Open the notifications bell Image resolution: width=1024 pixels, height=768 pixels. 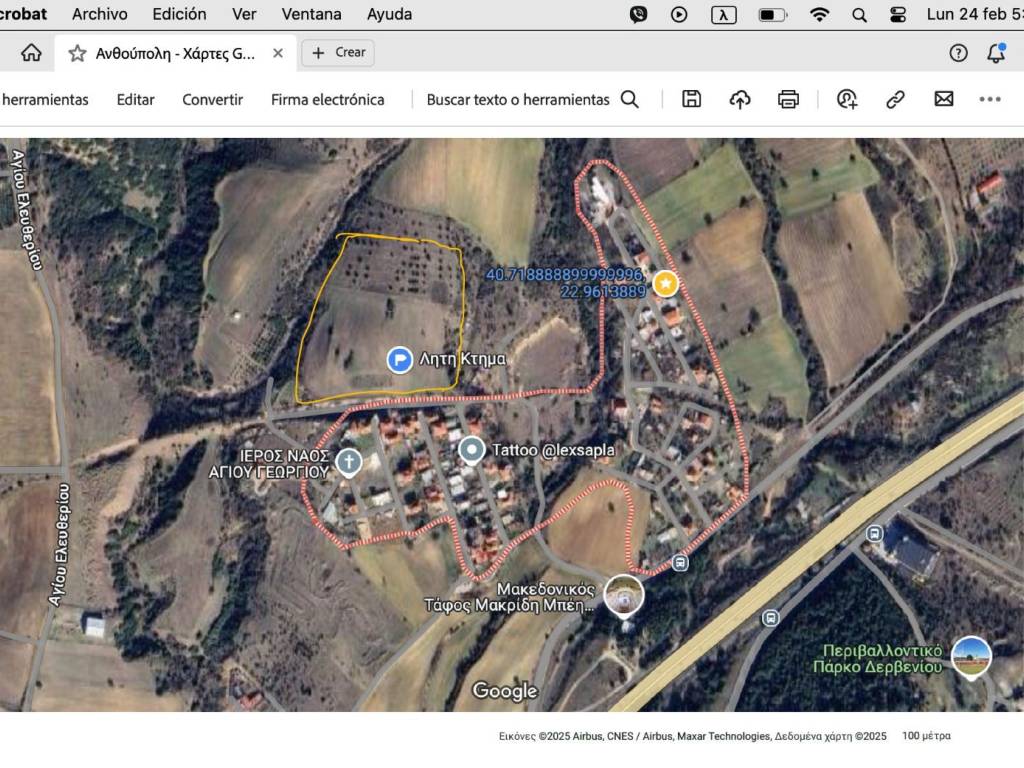[995, 53]
